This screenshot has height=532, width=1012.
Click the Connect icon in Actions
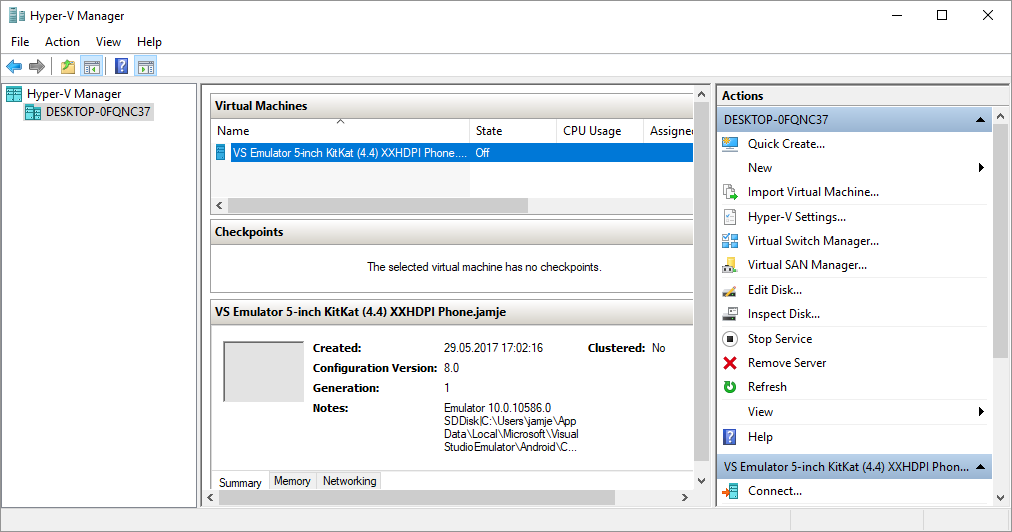pyautogui.click(x=730, y=491)
